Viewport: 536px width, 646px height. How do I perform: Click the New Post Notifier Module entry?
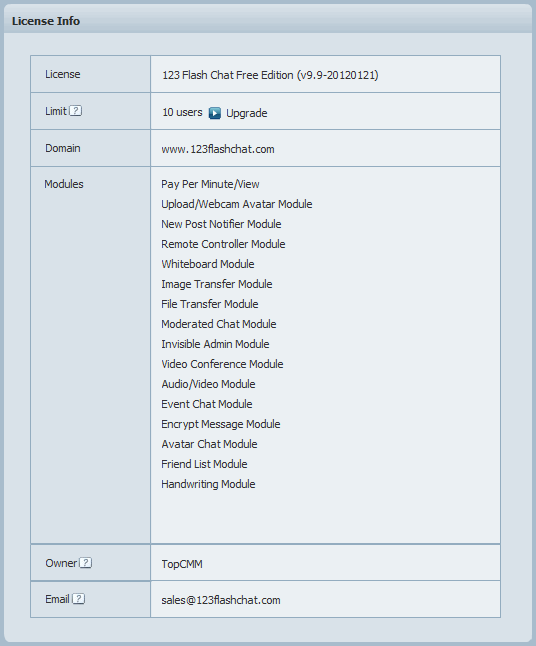(221, 224)
